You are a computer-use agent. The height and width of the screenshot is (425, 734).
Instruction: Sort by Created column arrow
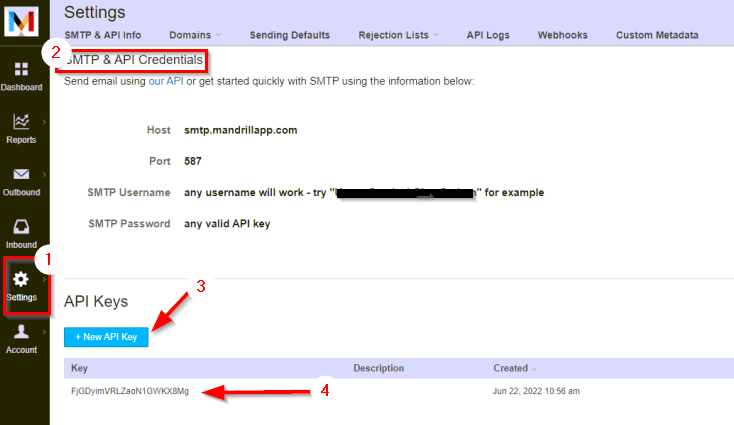click(534, 369)
